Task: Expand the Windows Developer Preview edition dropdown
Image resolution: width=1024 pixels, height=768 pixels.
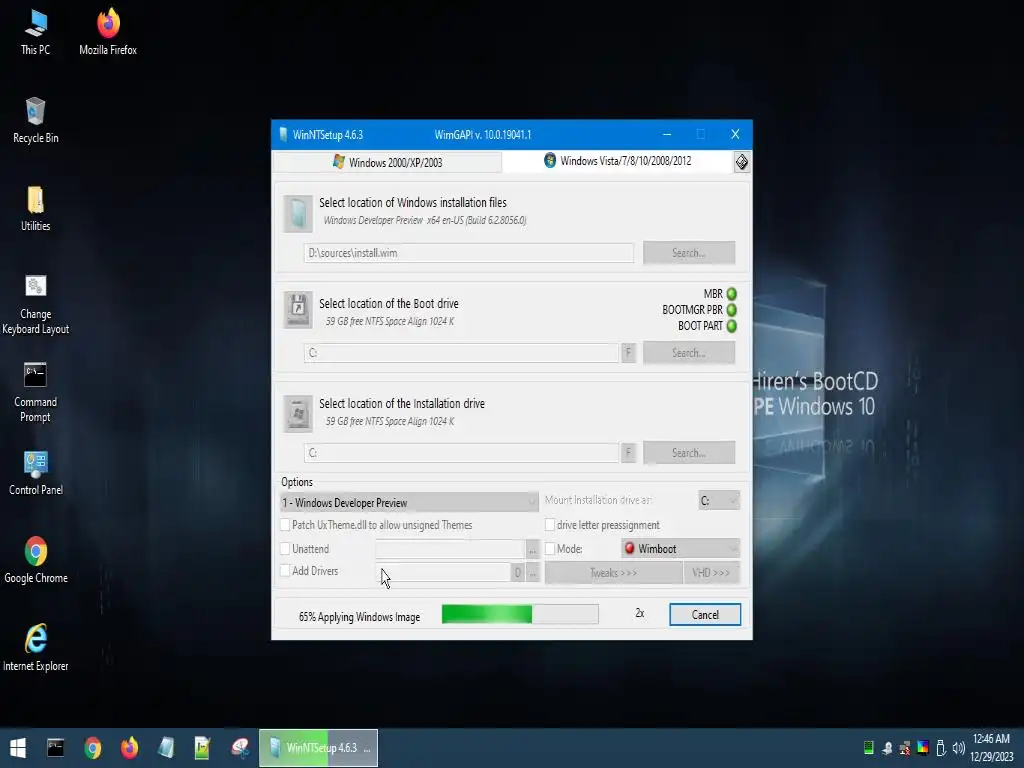Action: pos(409,502)
